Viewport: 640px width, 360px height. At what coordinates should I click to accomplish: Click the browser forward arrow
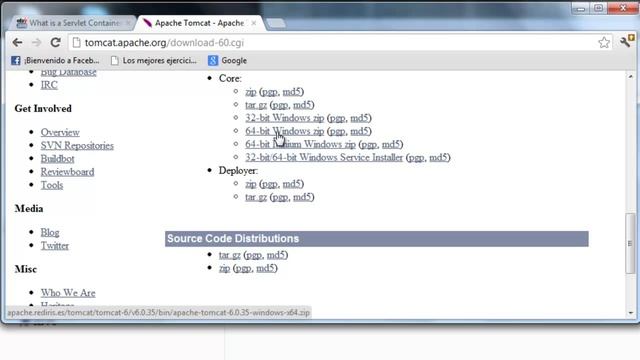coord(36,42)
